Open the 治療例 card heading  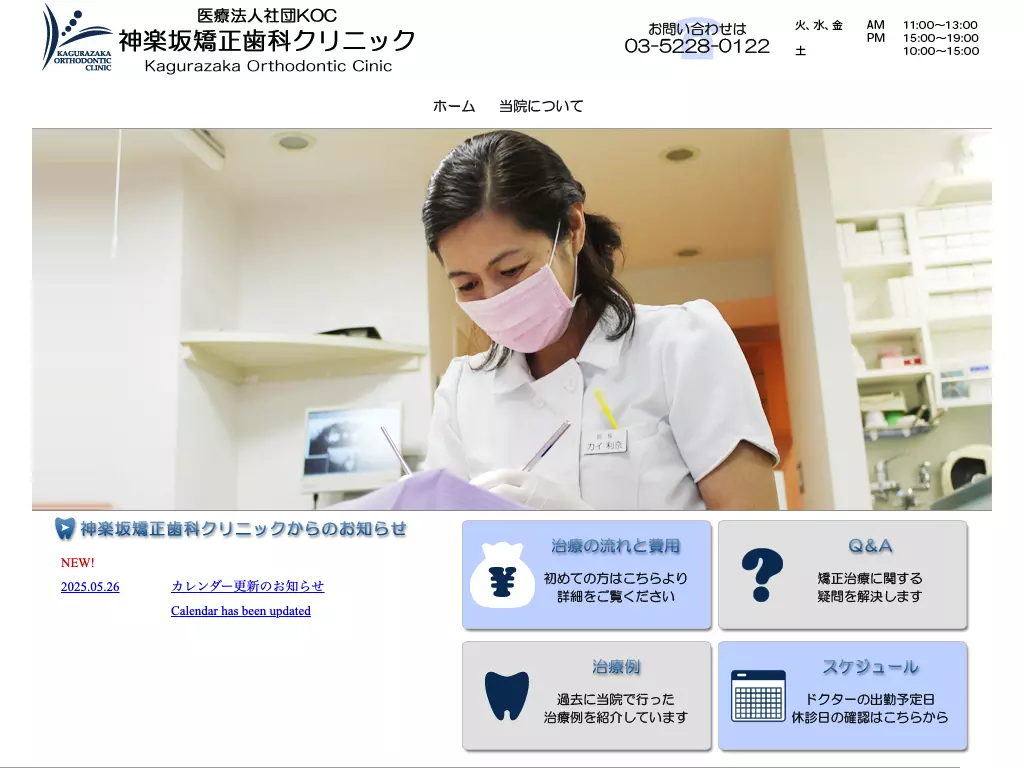pyautogui.click(x=616, y=667)
